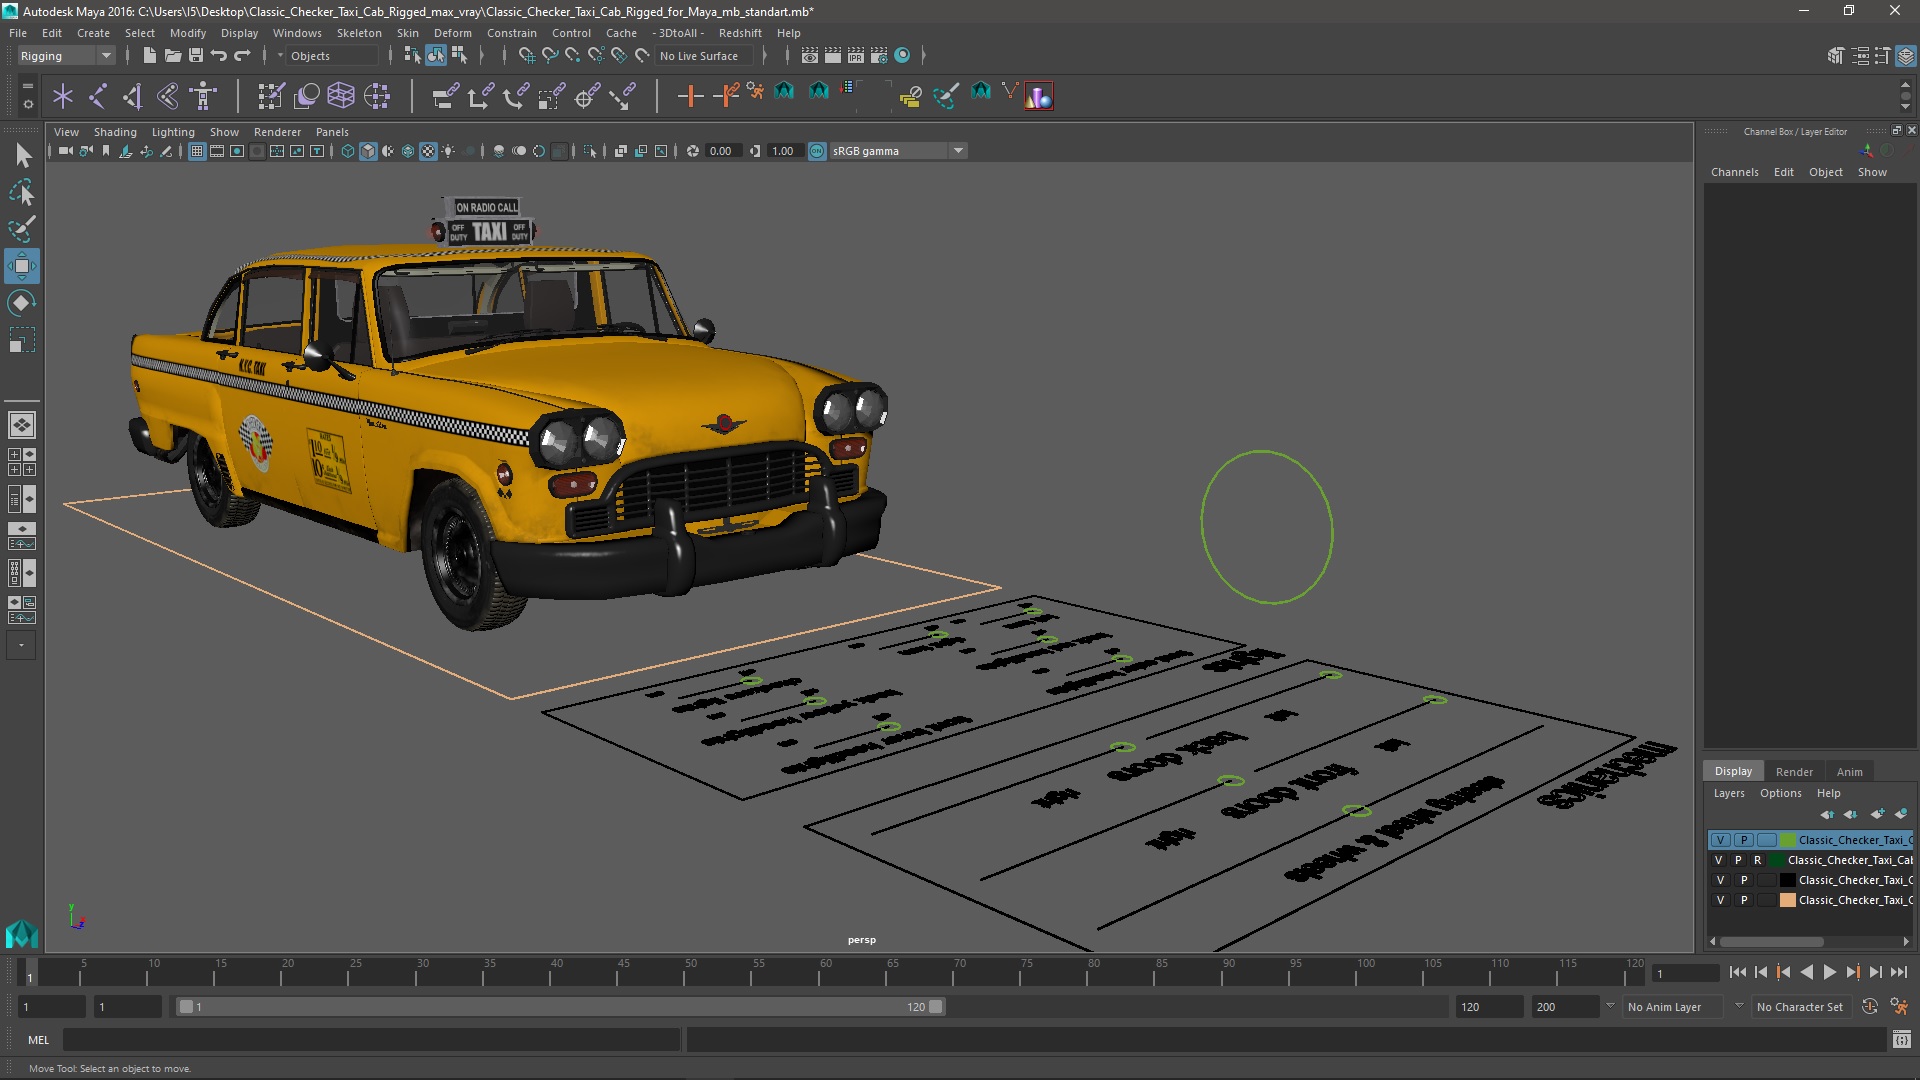
Task: Toggle visibility V of peach-swatch layer
Action: click(x=1720, y=900)
